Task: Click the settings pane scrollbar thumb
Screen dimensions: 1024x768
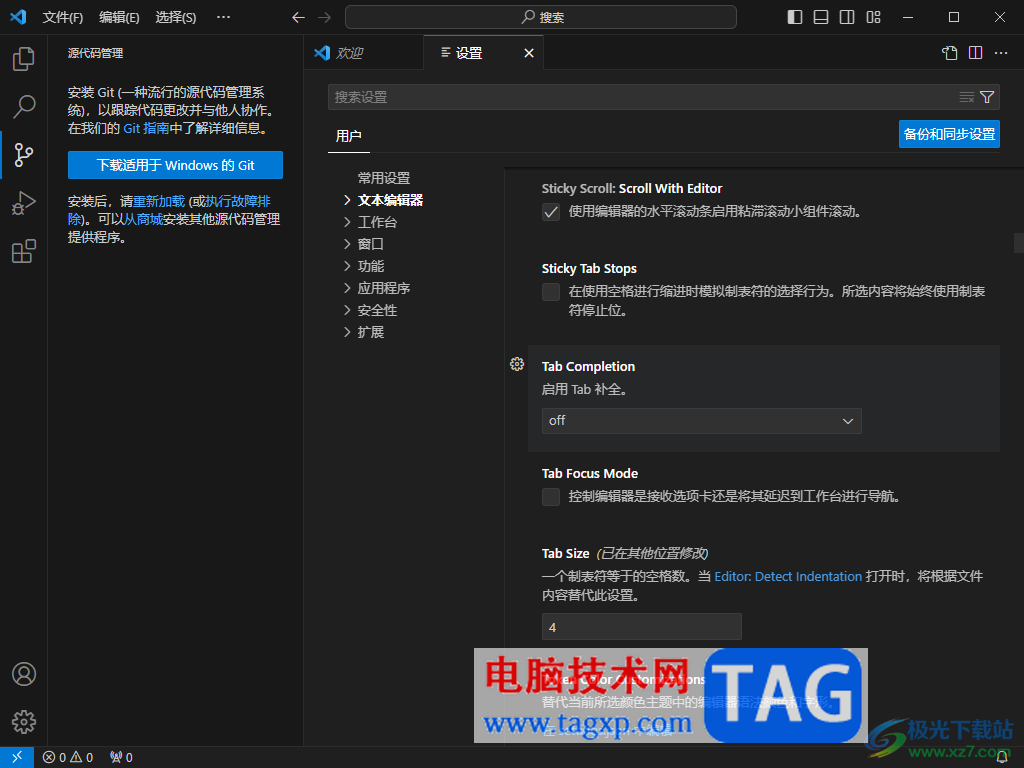Action: click(1018, 243)
